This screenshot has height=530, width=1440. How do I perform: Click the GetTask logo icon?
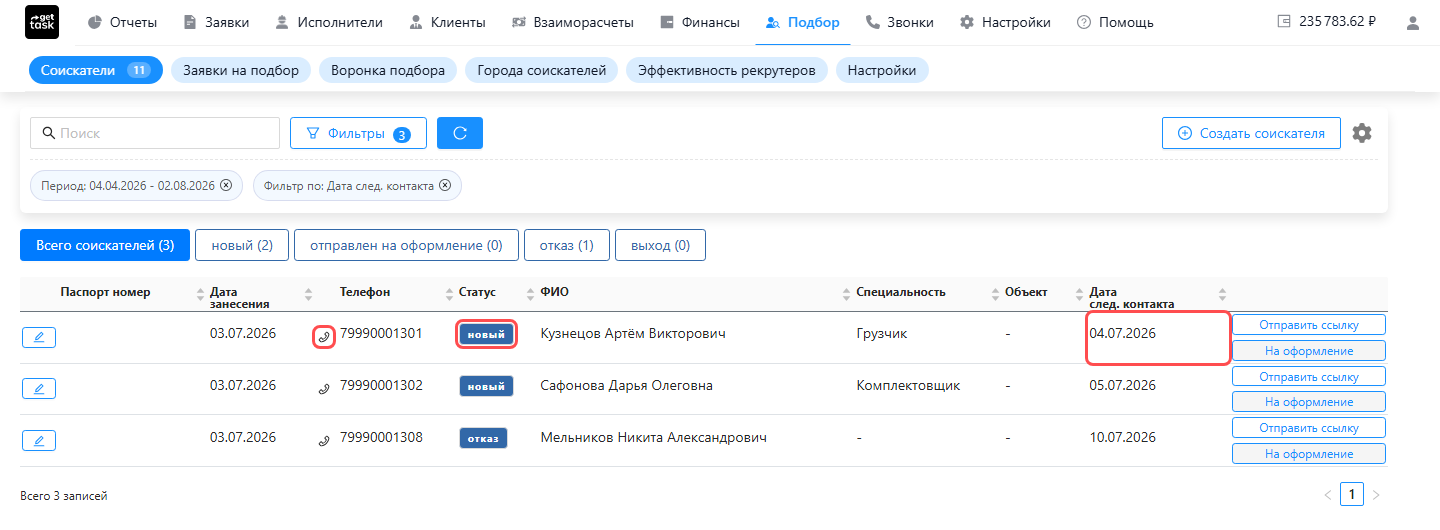[41, 22]
